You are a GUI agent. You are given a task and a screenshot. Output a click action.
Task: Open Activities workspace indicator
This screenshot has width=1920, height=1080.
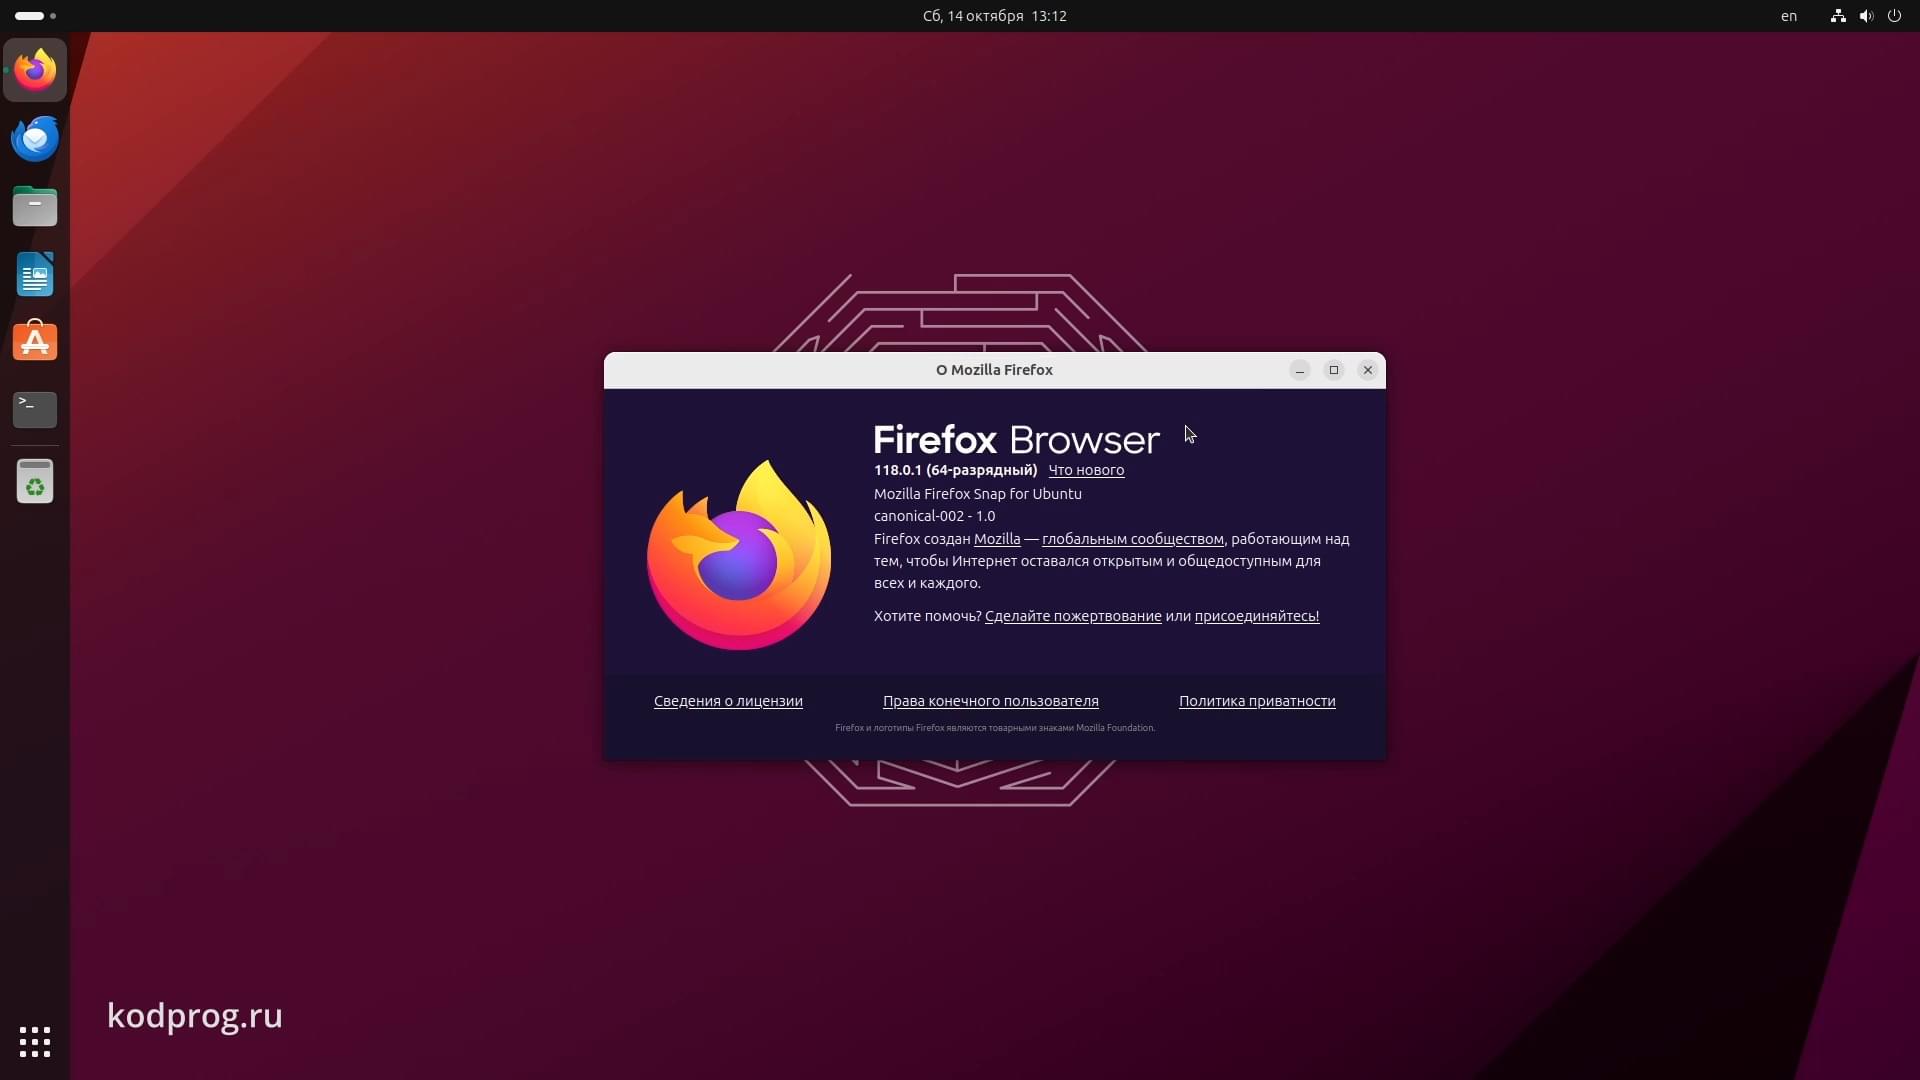[36, 16]
